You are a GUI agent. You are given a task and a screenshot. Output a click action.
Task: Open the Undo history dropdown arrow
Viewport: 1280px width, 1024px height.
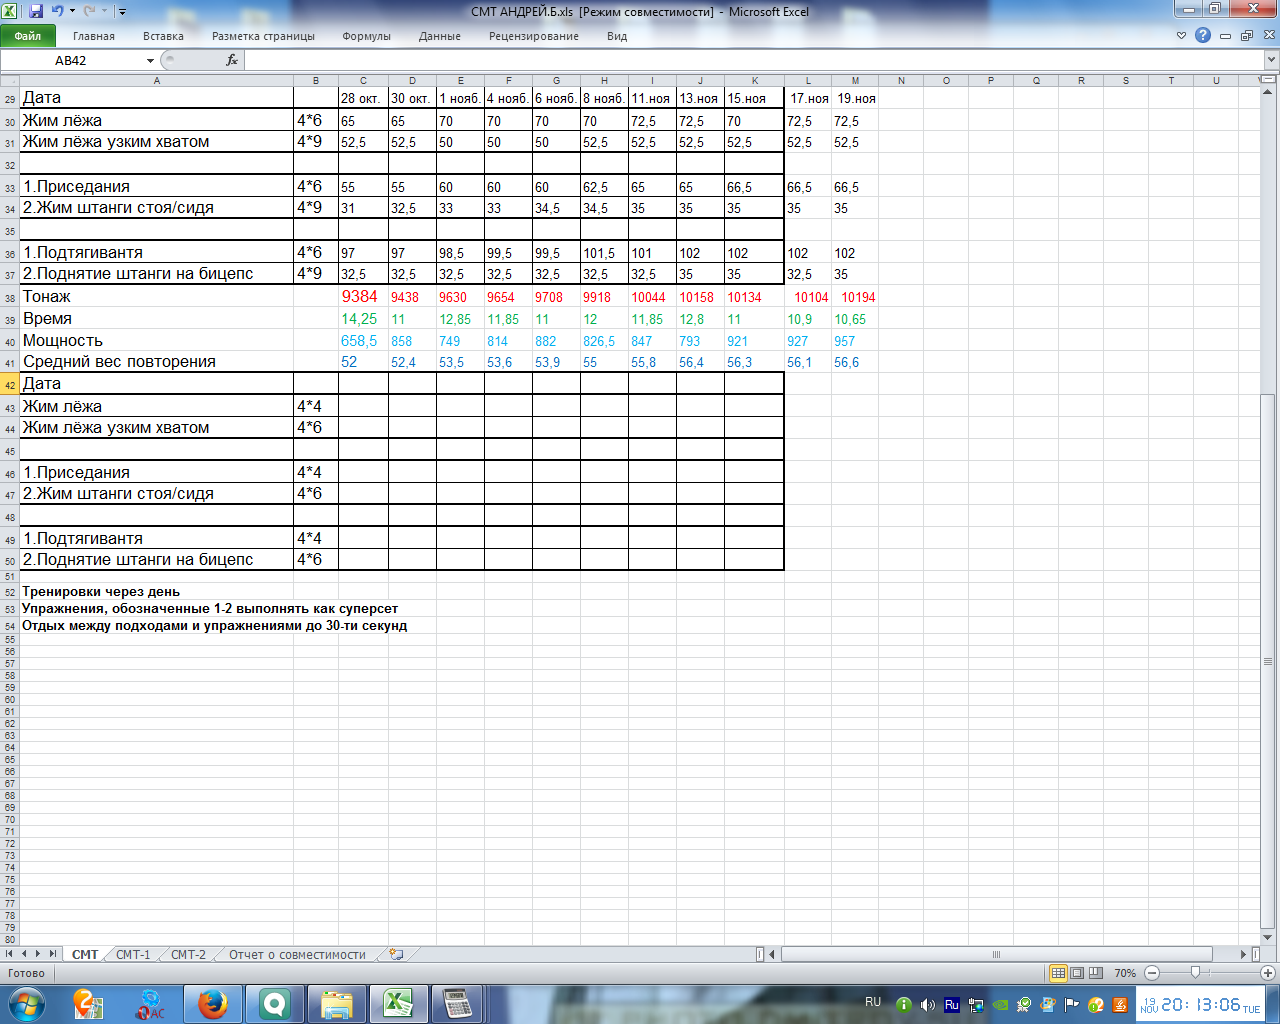click(72, 12)
